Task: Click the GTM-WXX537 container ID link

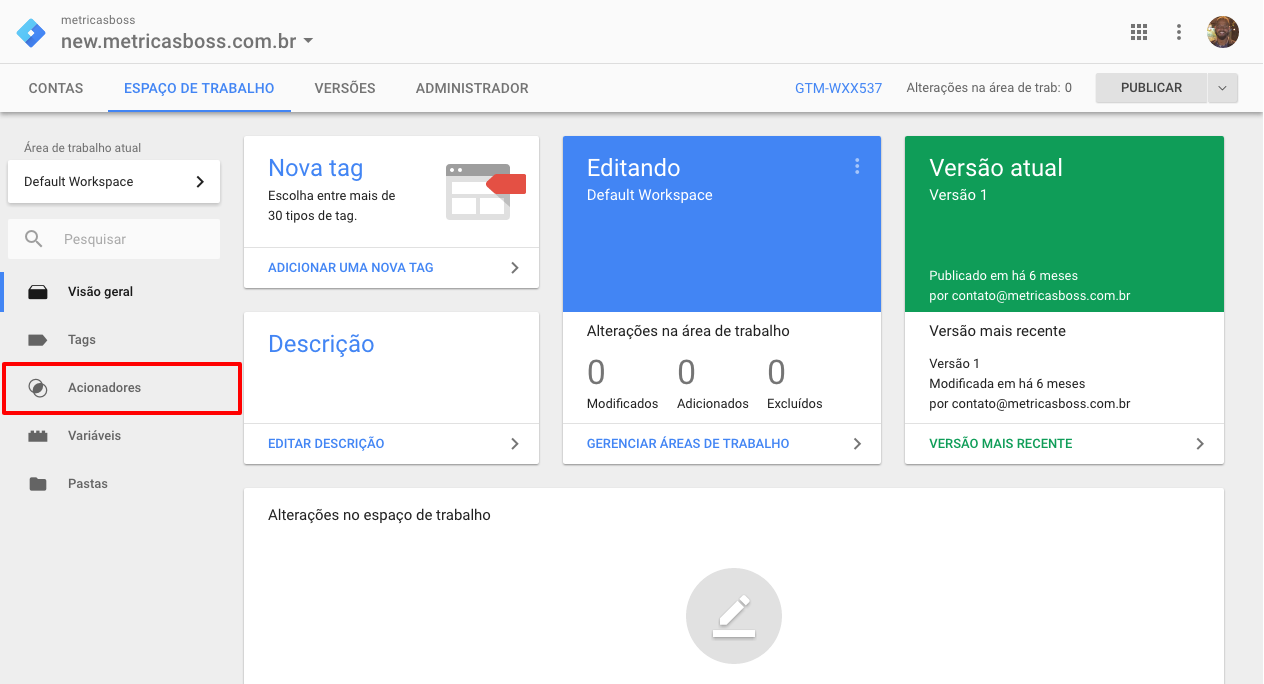Action: (x=838, y=88)
